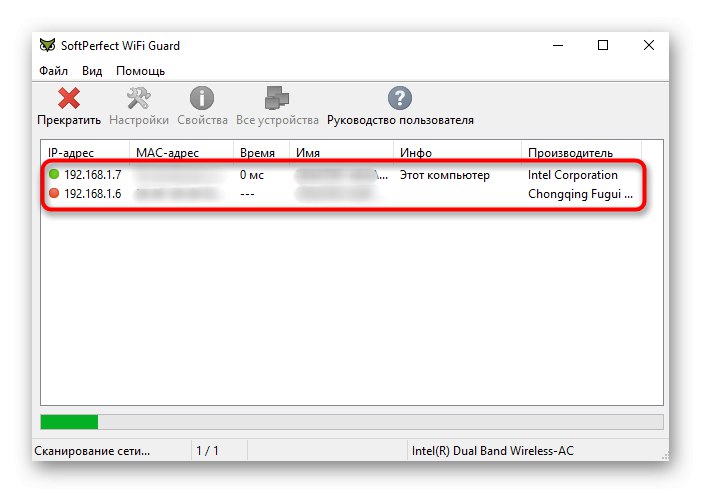Screen dimensions: 701x493
Task: Sort by MAC-адрес column header
Action: tap(181, 152)
